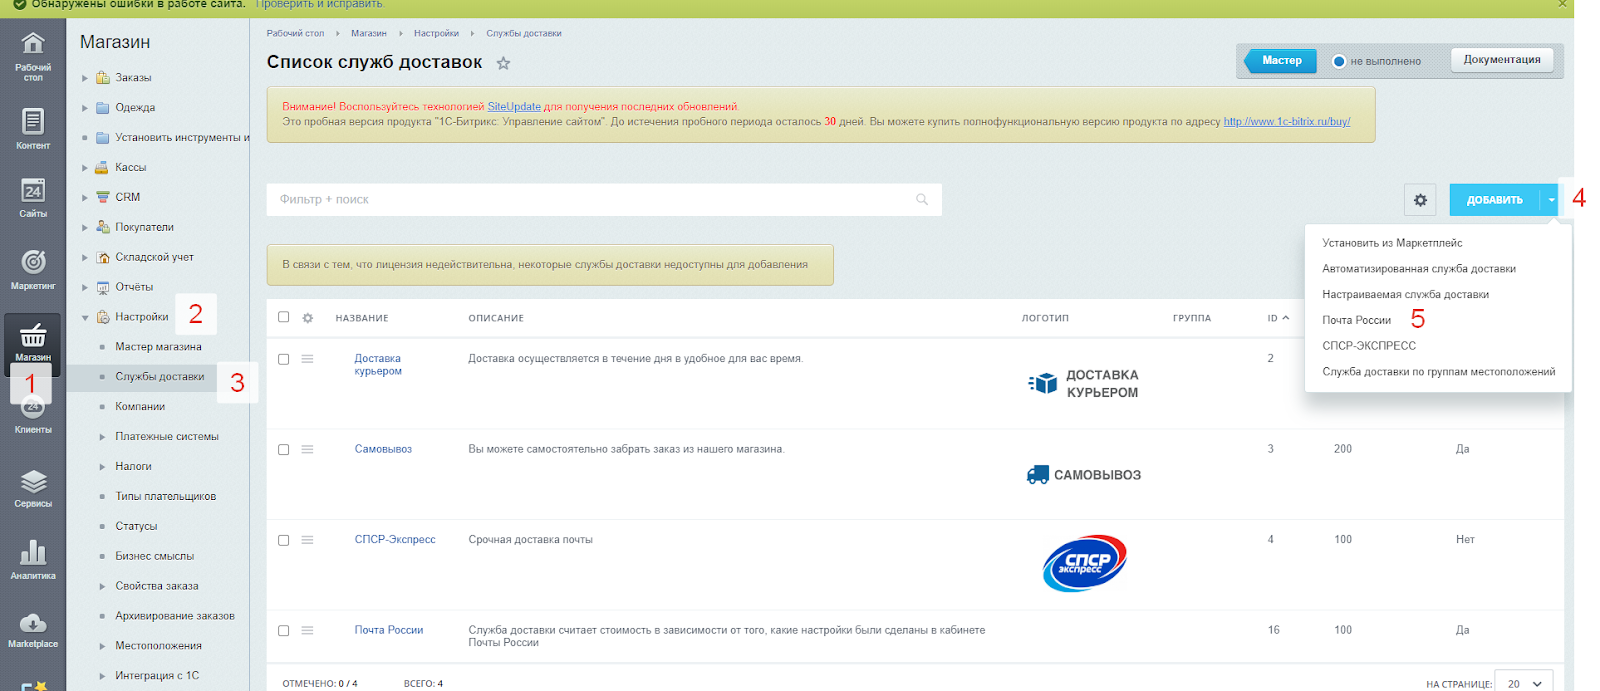Viewport: 1600px width, 691px height.
Task: Click the Заказы folder icon in tree
Action: (x=102, y=77)
